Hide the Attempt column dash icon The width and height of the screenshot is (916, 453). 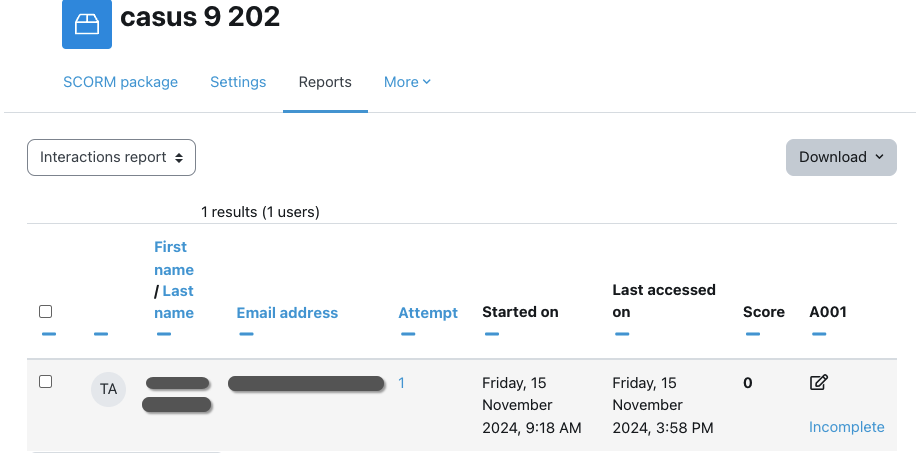tap(408, 334)
